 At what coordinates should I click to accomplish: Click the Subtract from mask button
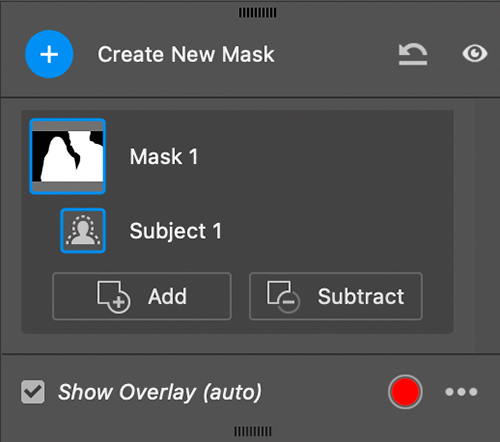click(336, 296)
